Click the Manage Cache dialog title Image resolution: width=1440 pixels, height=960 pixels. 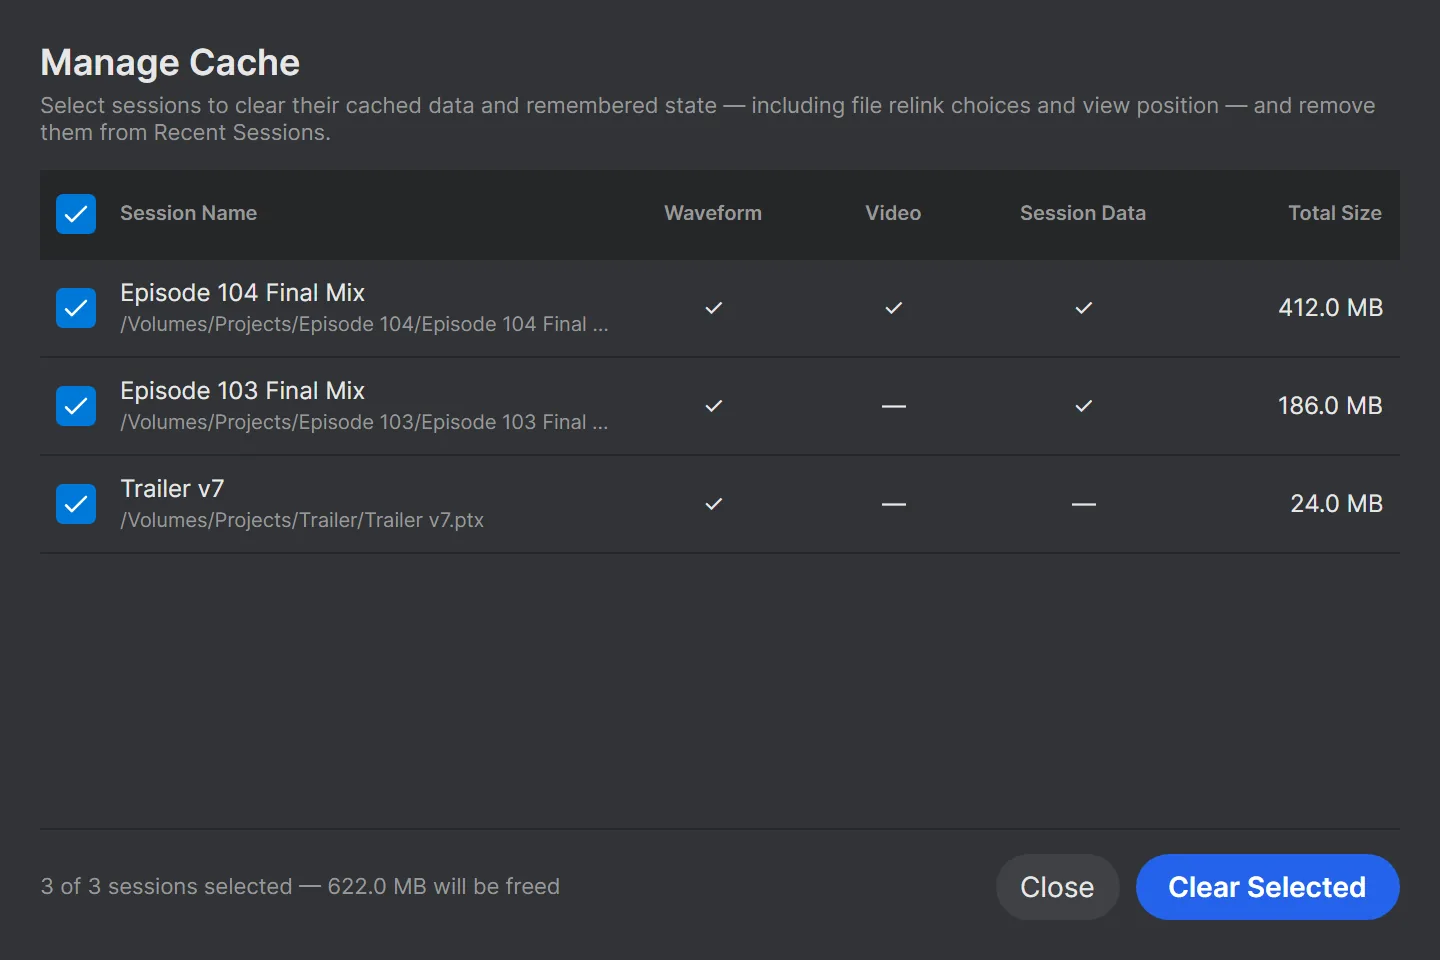coord(170,62)
